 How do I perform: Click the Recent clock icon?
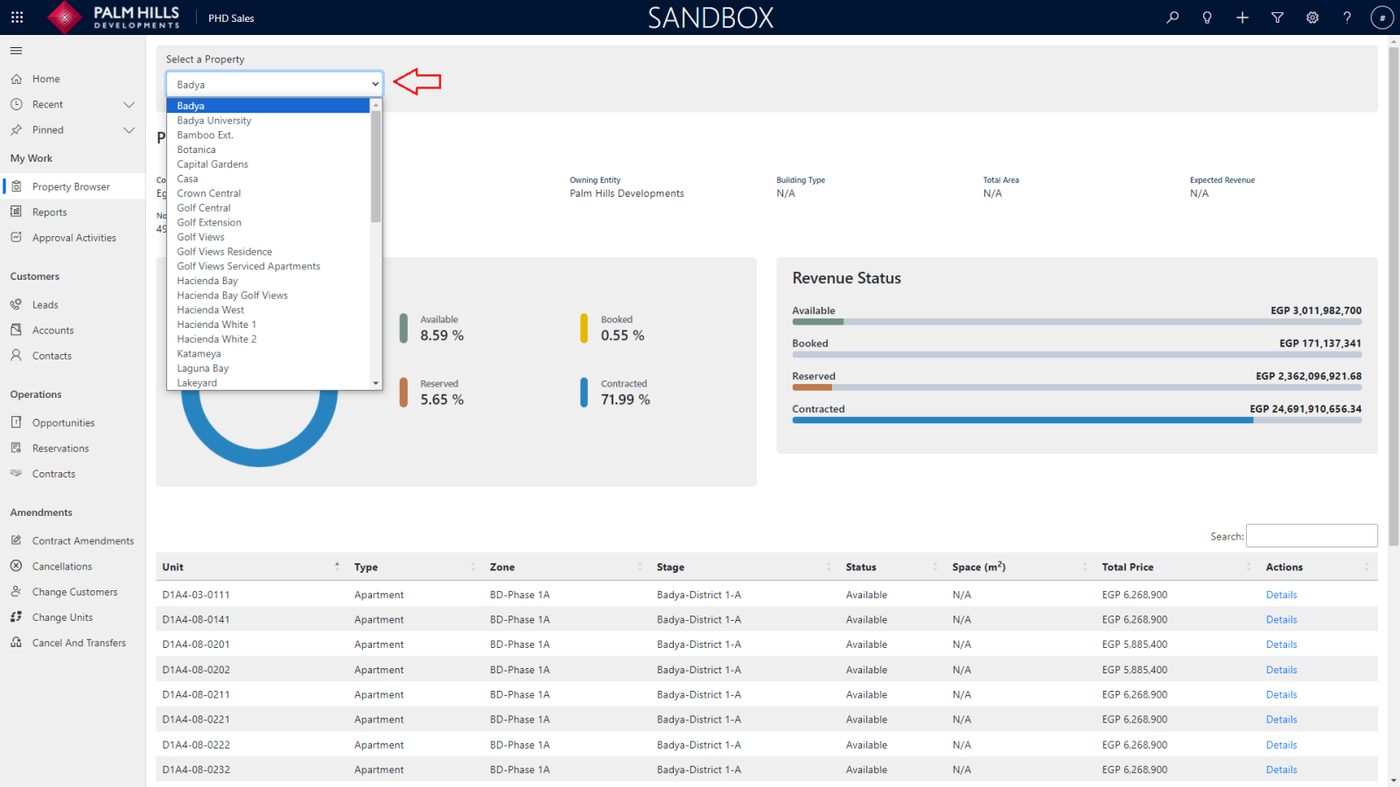tap(16, 104)
